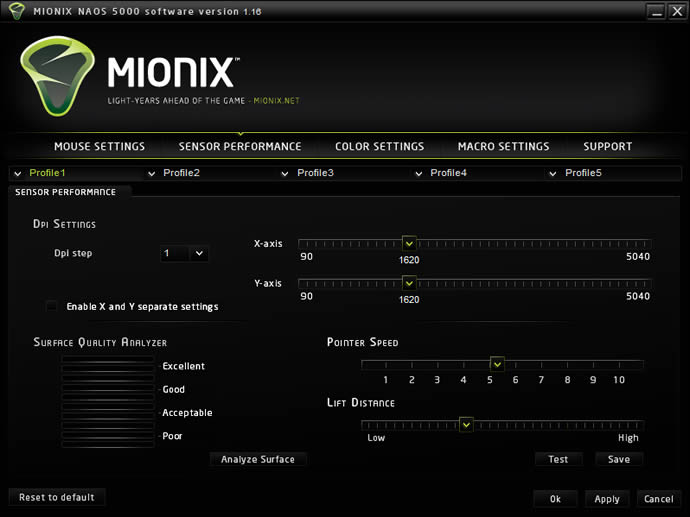Click the Cancel button
The height and width of the screenshot is (517, 690).
click(x=659, y=499)
